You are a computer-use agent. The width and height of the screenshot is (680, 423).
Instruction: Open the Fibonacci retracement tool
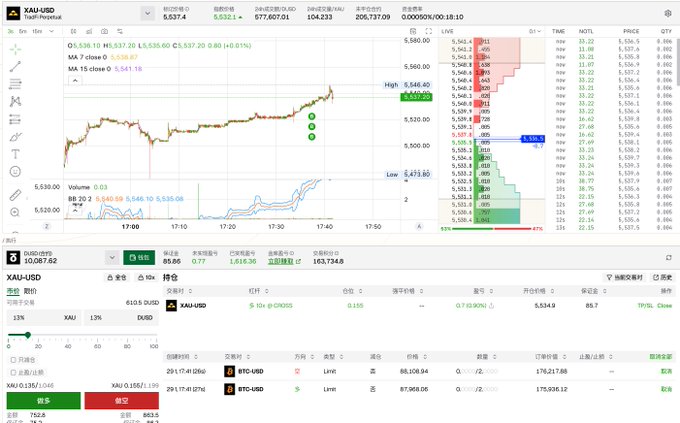tap(15, 84)
